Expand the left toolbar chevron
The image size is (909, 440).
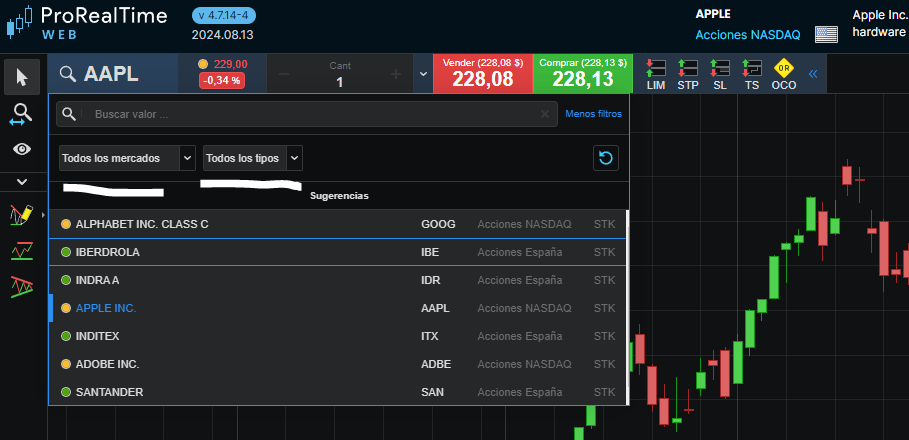tap(22, 182)
